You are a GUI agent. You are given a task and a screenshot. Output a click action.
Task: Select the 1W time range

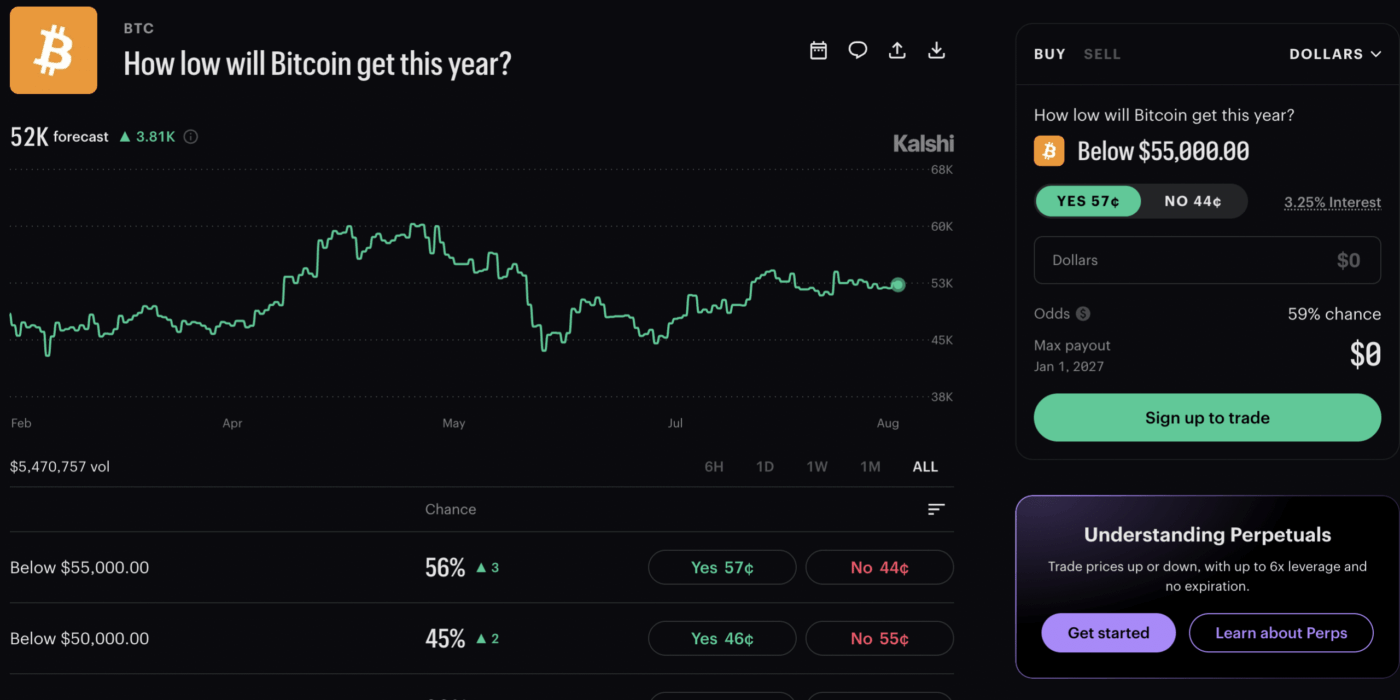pyautogui.click(x=817, y=467)
